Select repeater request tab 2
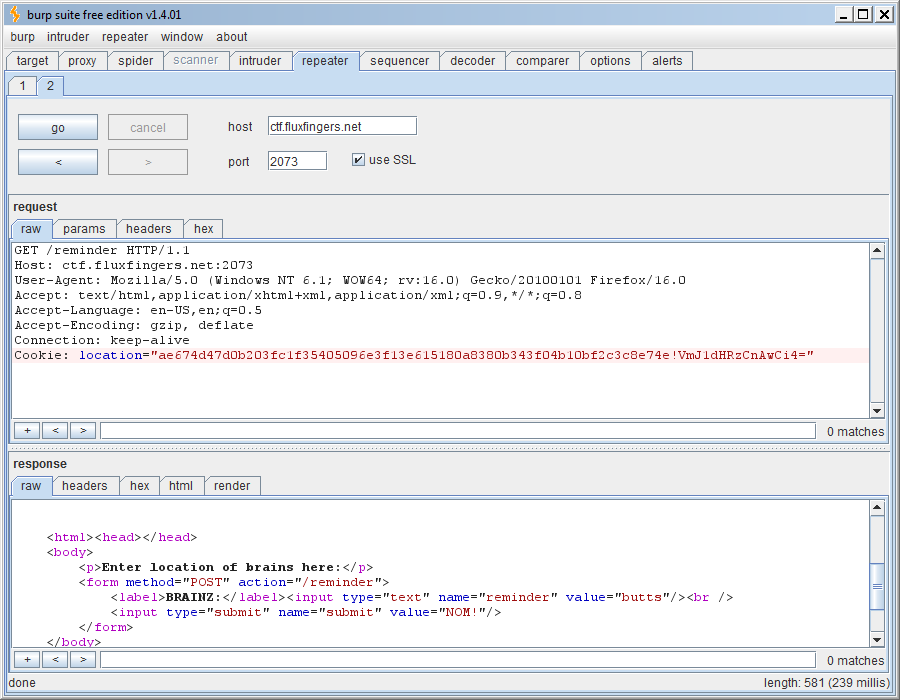The image size is (900, 700). (51, 86)
